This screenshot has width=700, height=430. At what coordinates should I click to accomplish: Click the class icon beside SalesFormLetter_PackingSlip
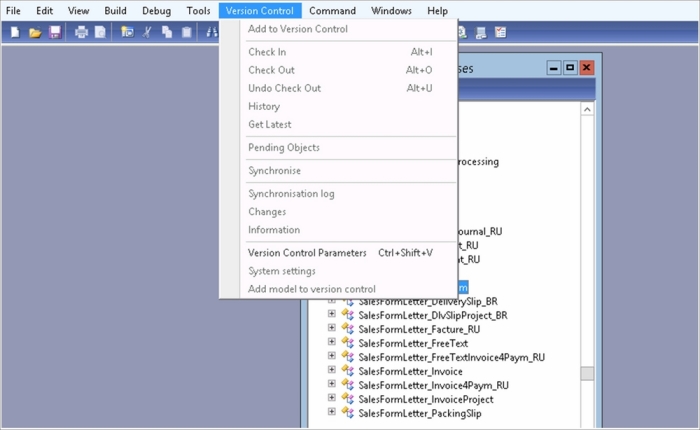point(348,413)
